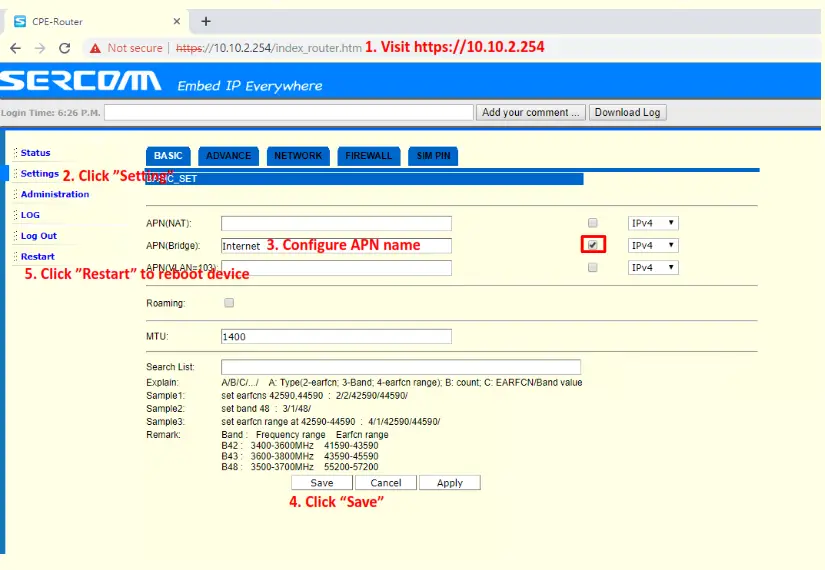This screenshot has height=570, width=825.
Task: Open the IPv4 dropdown for APN(NAT)
Action: click(653, 223)
